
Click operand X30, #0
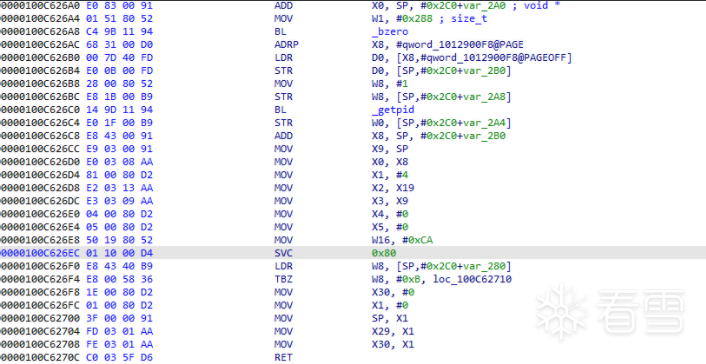(x=393, y=292)
